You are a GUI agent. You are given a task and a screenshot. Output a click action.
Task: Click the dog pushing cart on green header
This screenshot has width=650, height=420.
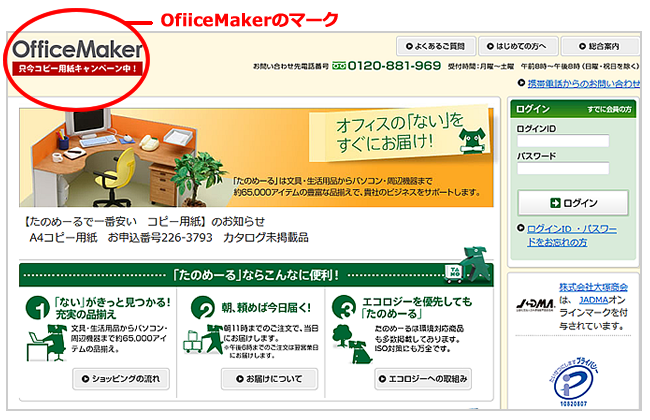click(468, 265)
